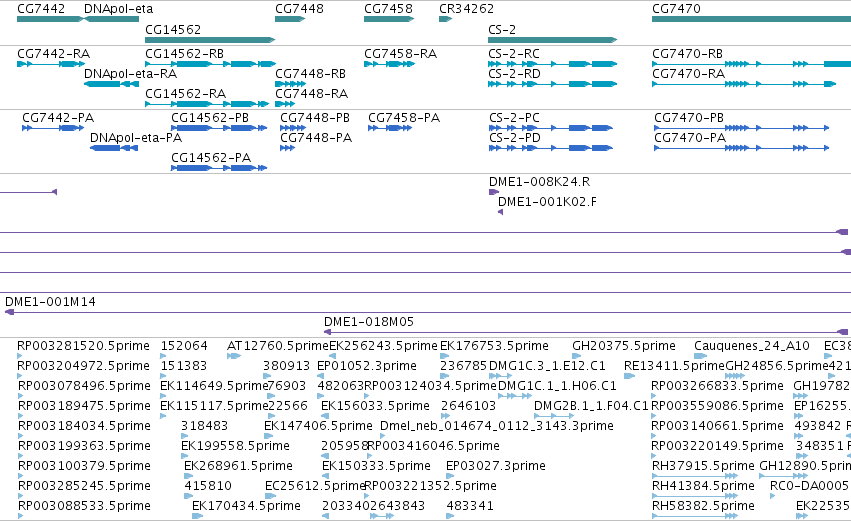Click EST RP003416046.5prime
This screenshot has width=851, height=521.
pos(433,446)
